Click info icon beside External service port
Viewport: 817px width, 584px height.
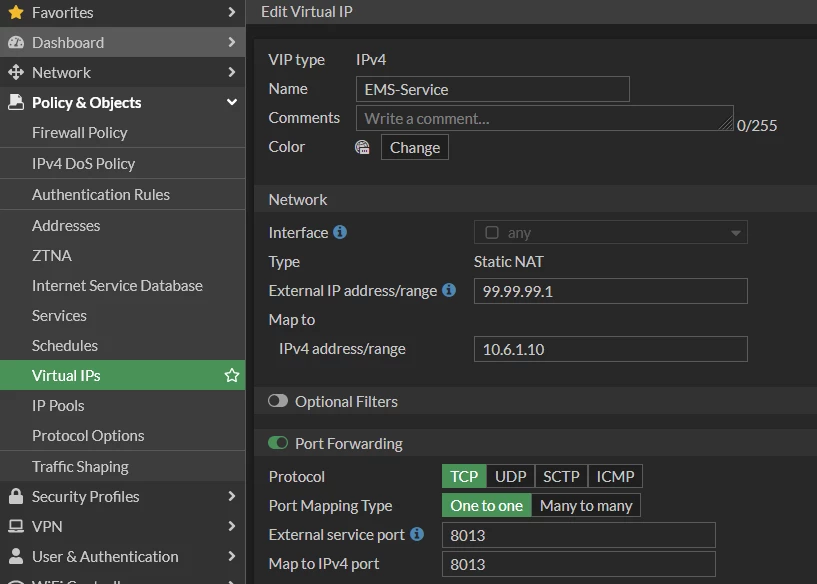point(417,534)
